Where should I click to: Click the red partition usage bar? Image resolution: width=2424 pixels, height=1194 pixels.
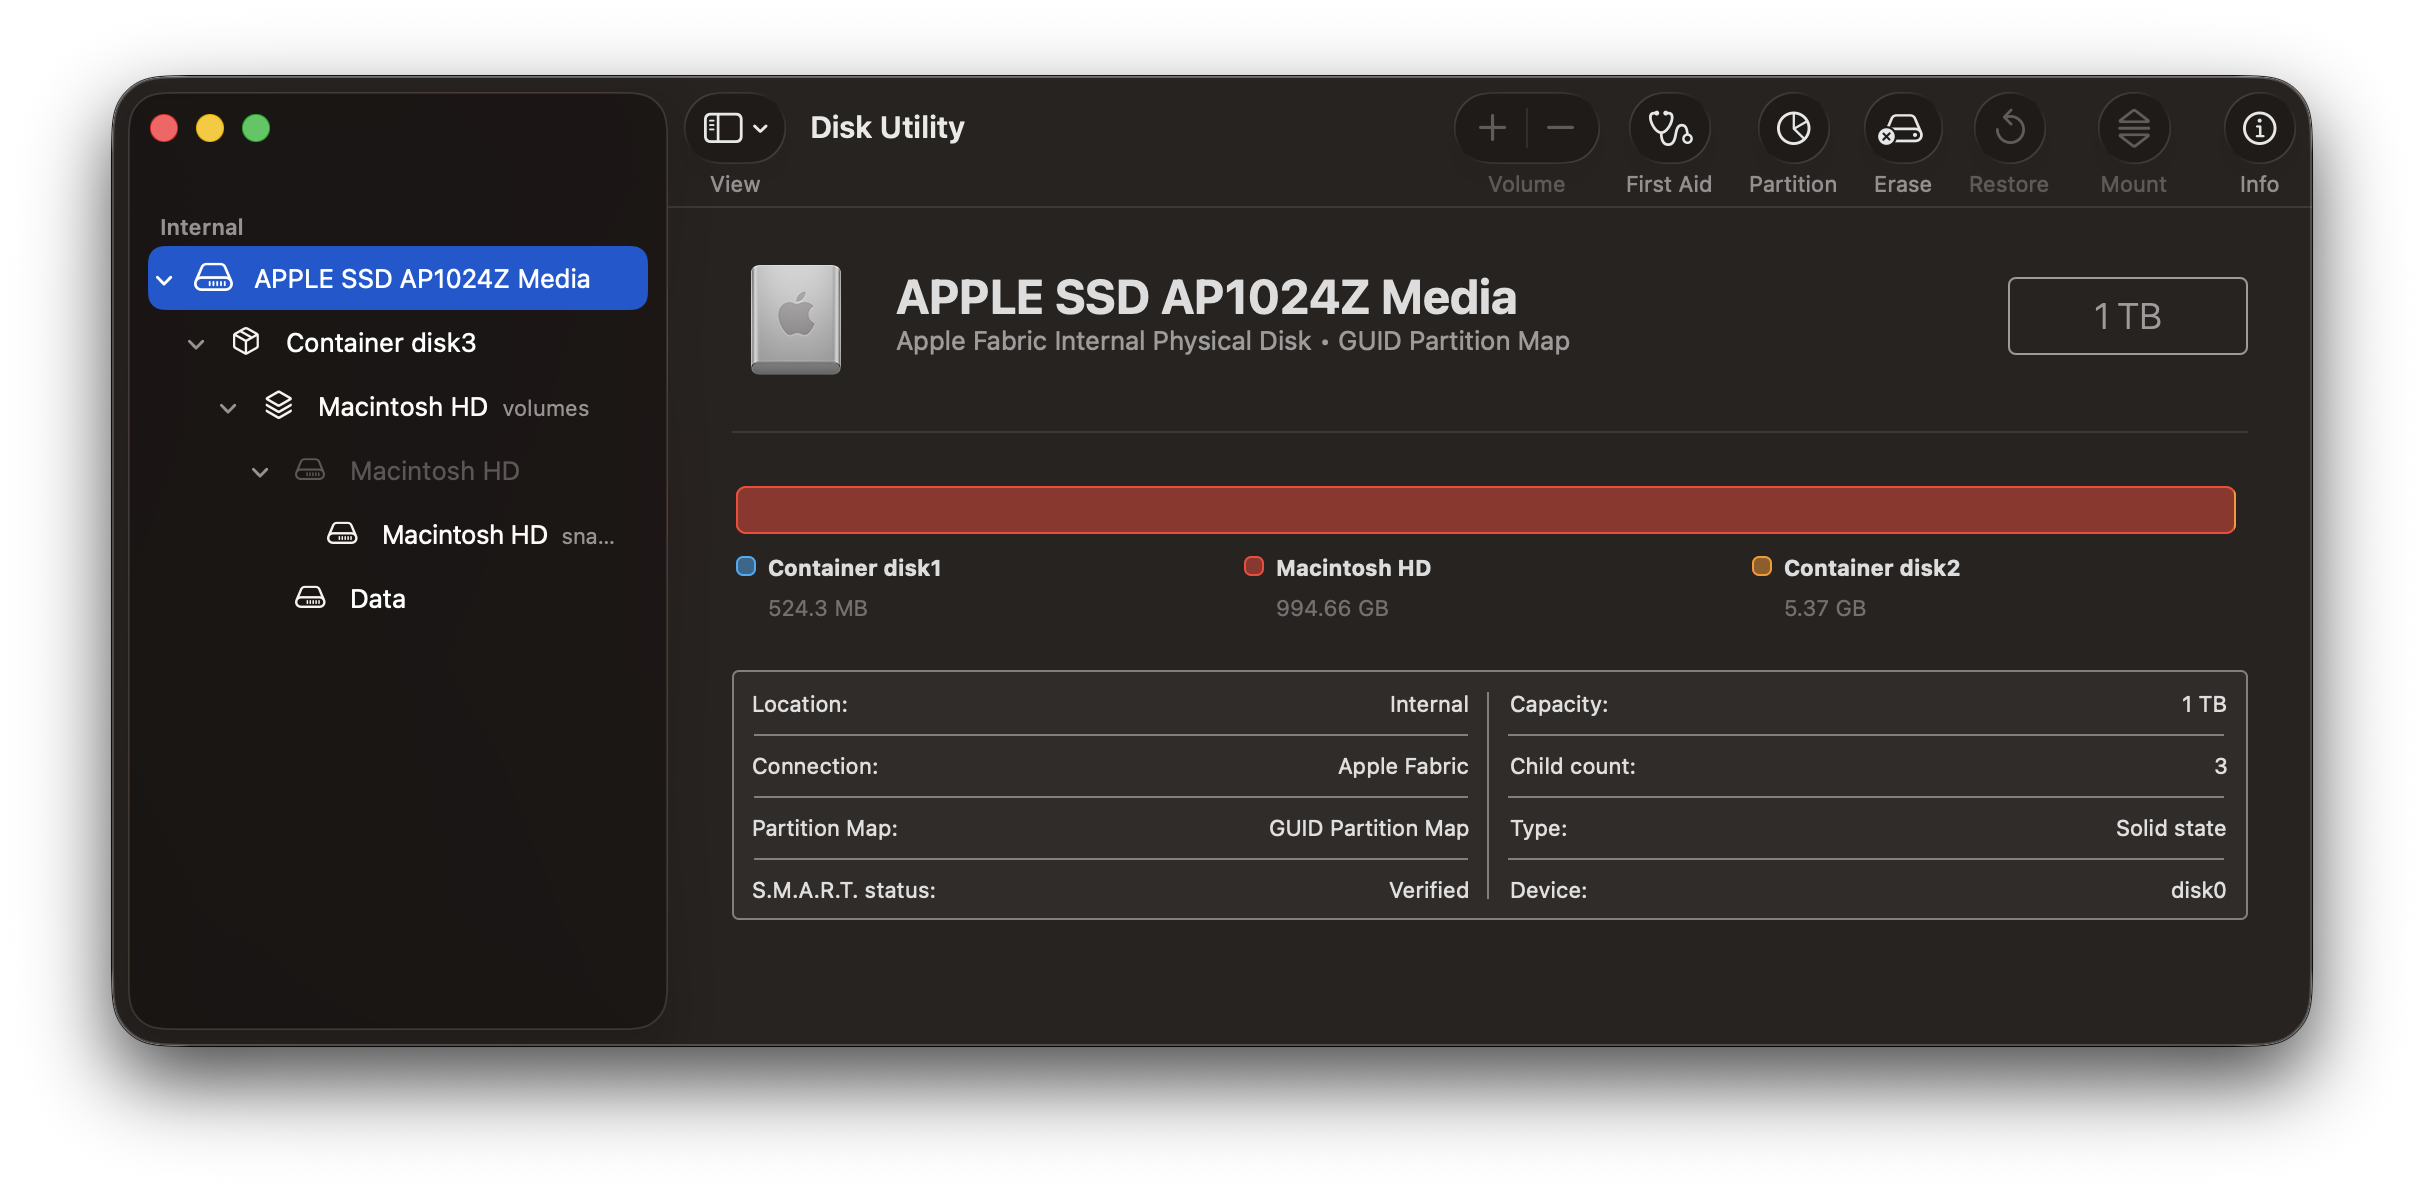[x=1485, y=510]
